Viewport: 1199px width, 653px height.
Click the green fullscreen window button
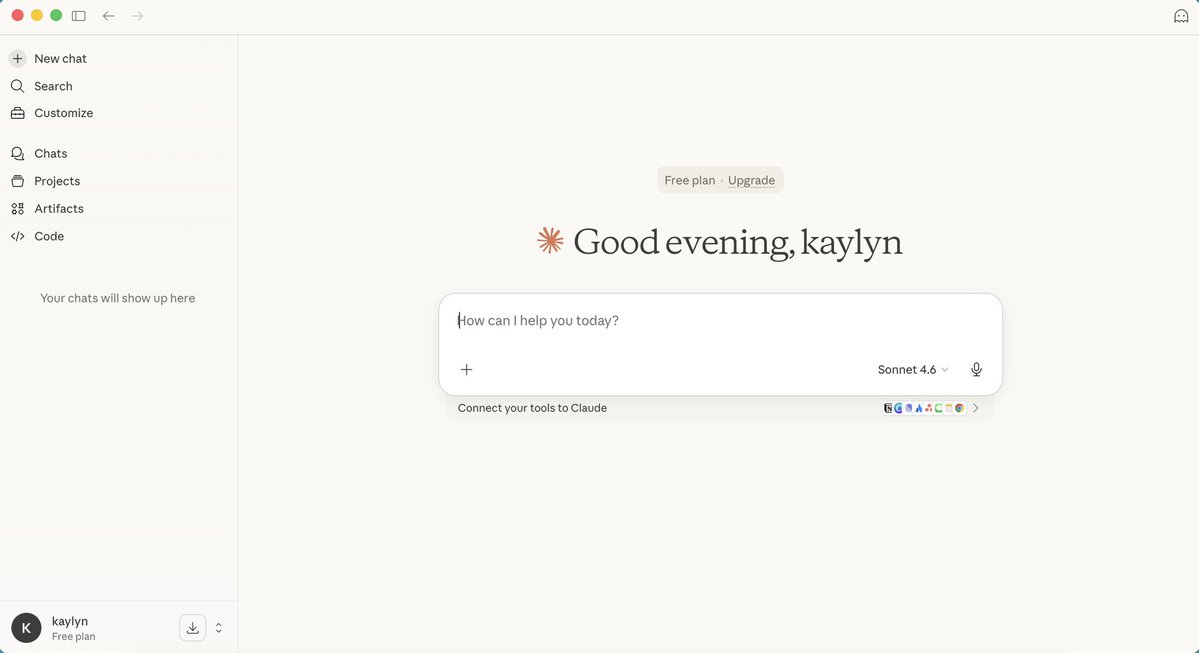[x=56, y=15]
